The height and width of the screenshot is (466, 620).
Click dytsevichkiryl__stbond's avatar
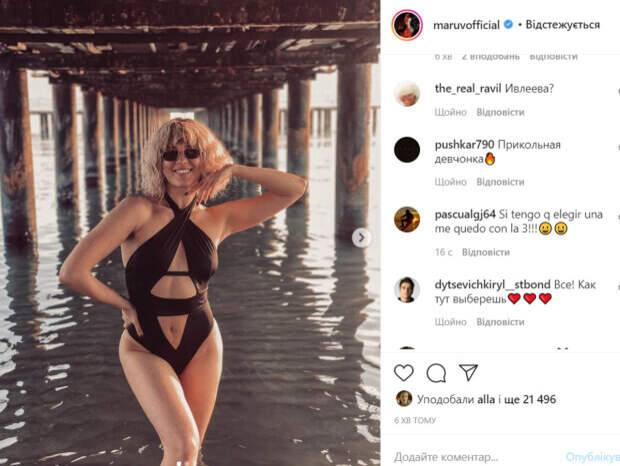(407, 289)
